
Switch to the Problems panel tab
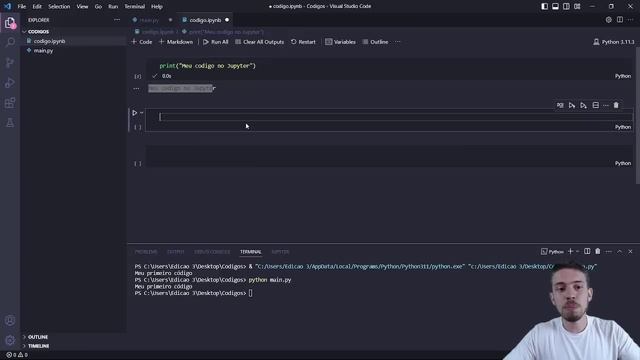click(146, 252)
